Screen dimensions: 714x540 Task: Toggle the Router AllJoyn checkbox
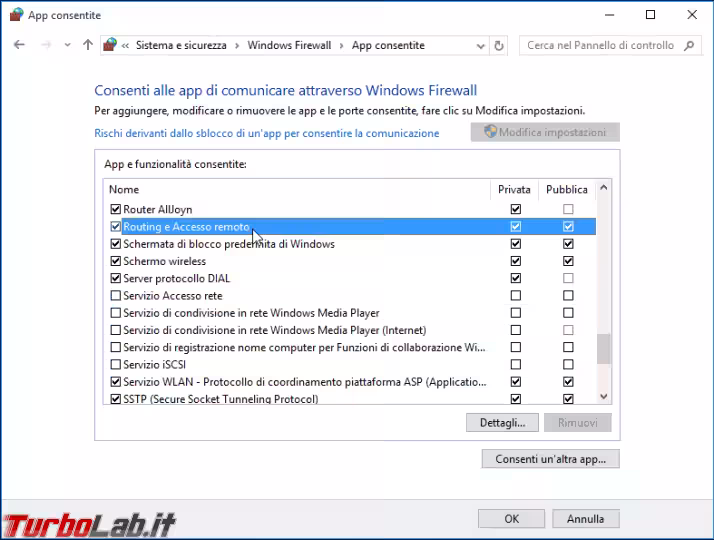(x=116, y=209)
